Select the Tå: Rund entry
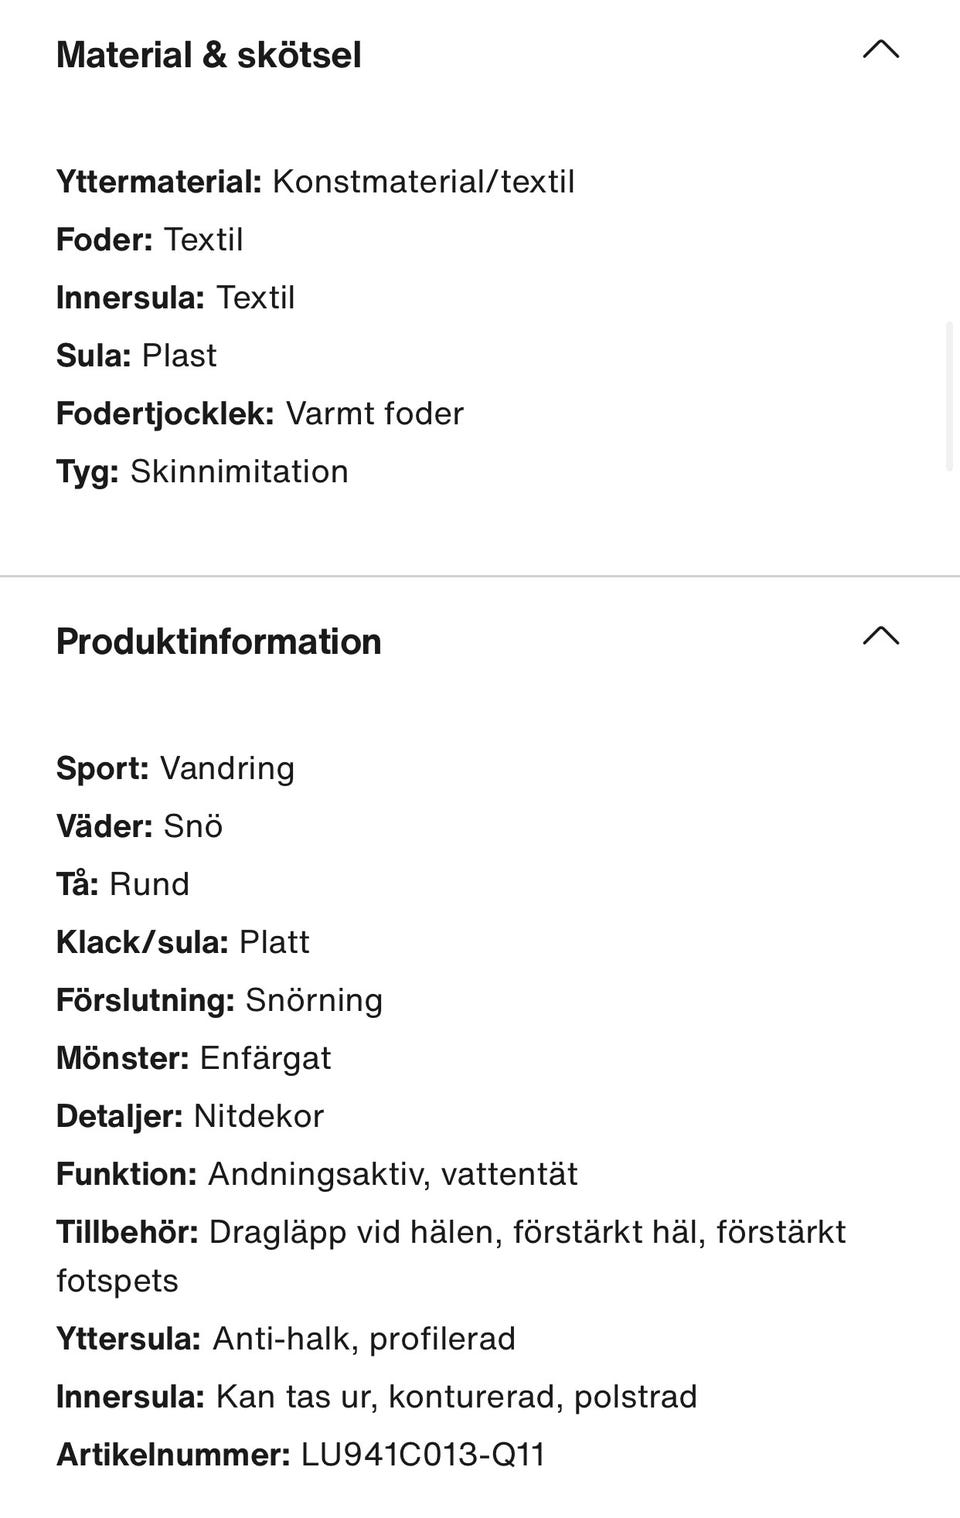The width and height of the screenshot is (960, 1518). (x=122, y=885)
